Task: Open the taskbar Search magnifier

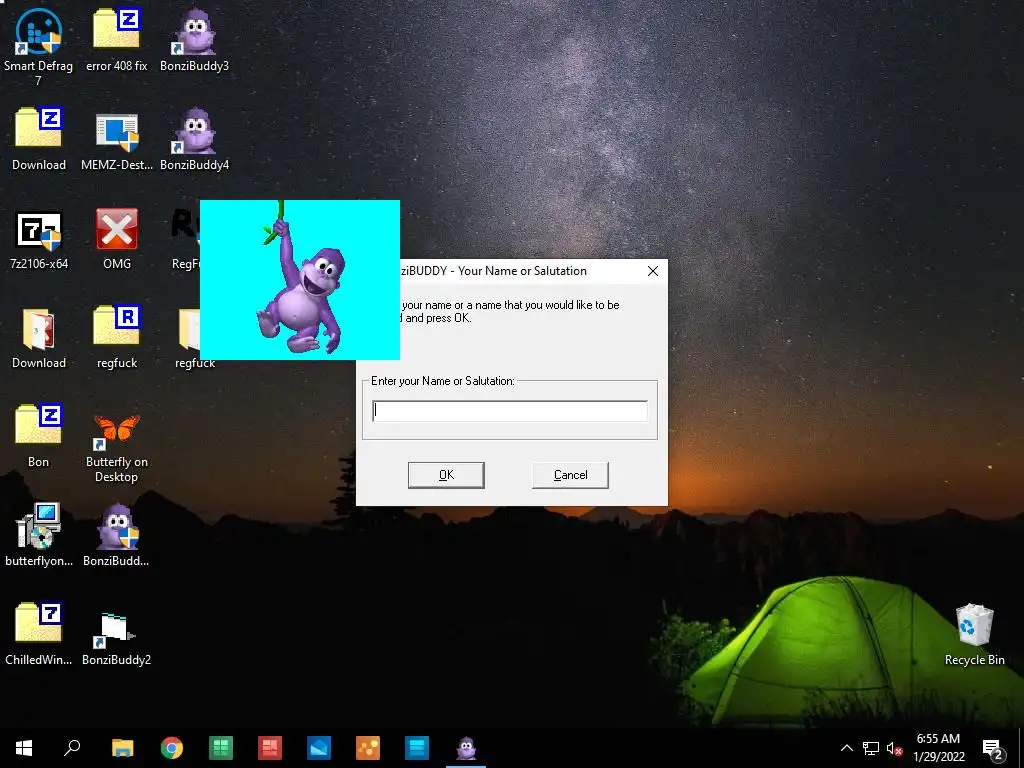Action: 72,748
